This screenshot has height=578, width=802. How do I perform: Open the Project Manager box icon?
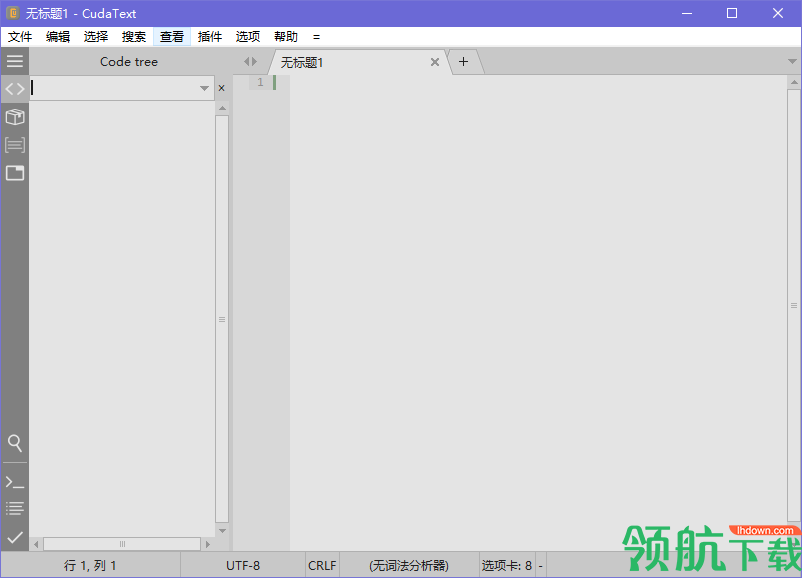(x=15, y=117)
